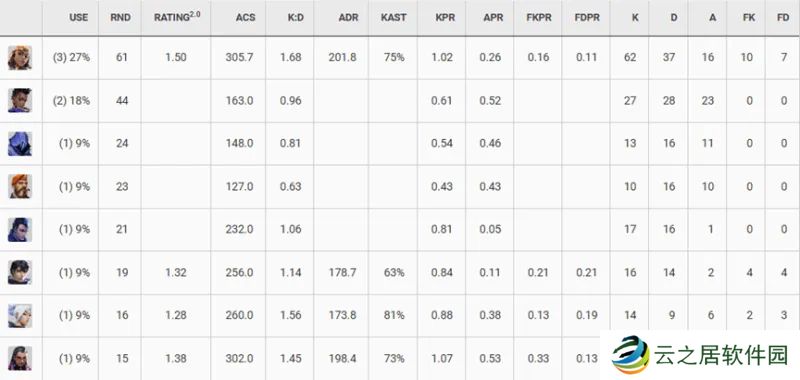Viewport: 800px width, 380px height.
Task: Click the watermark logo beside the Chinese text
Action: pos(631,354)
